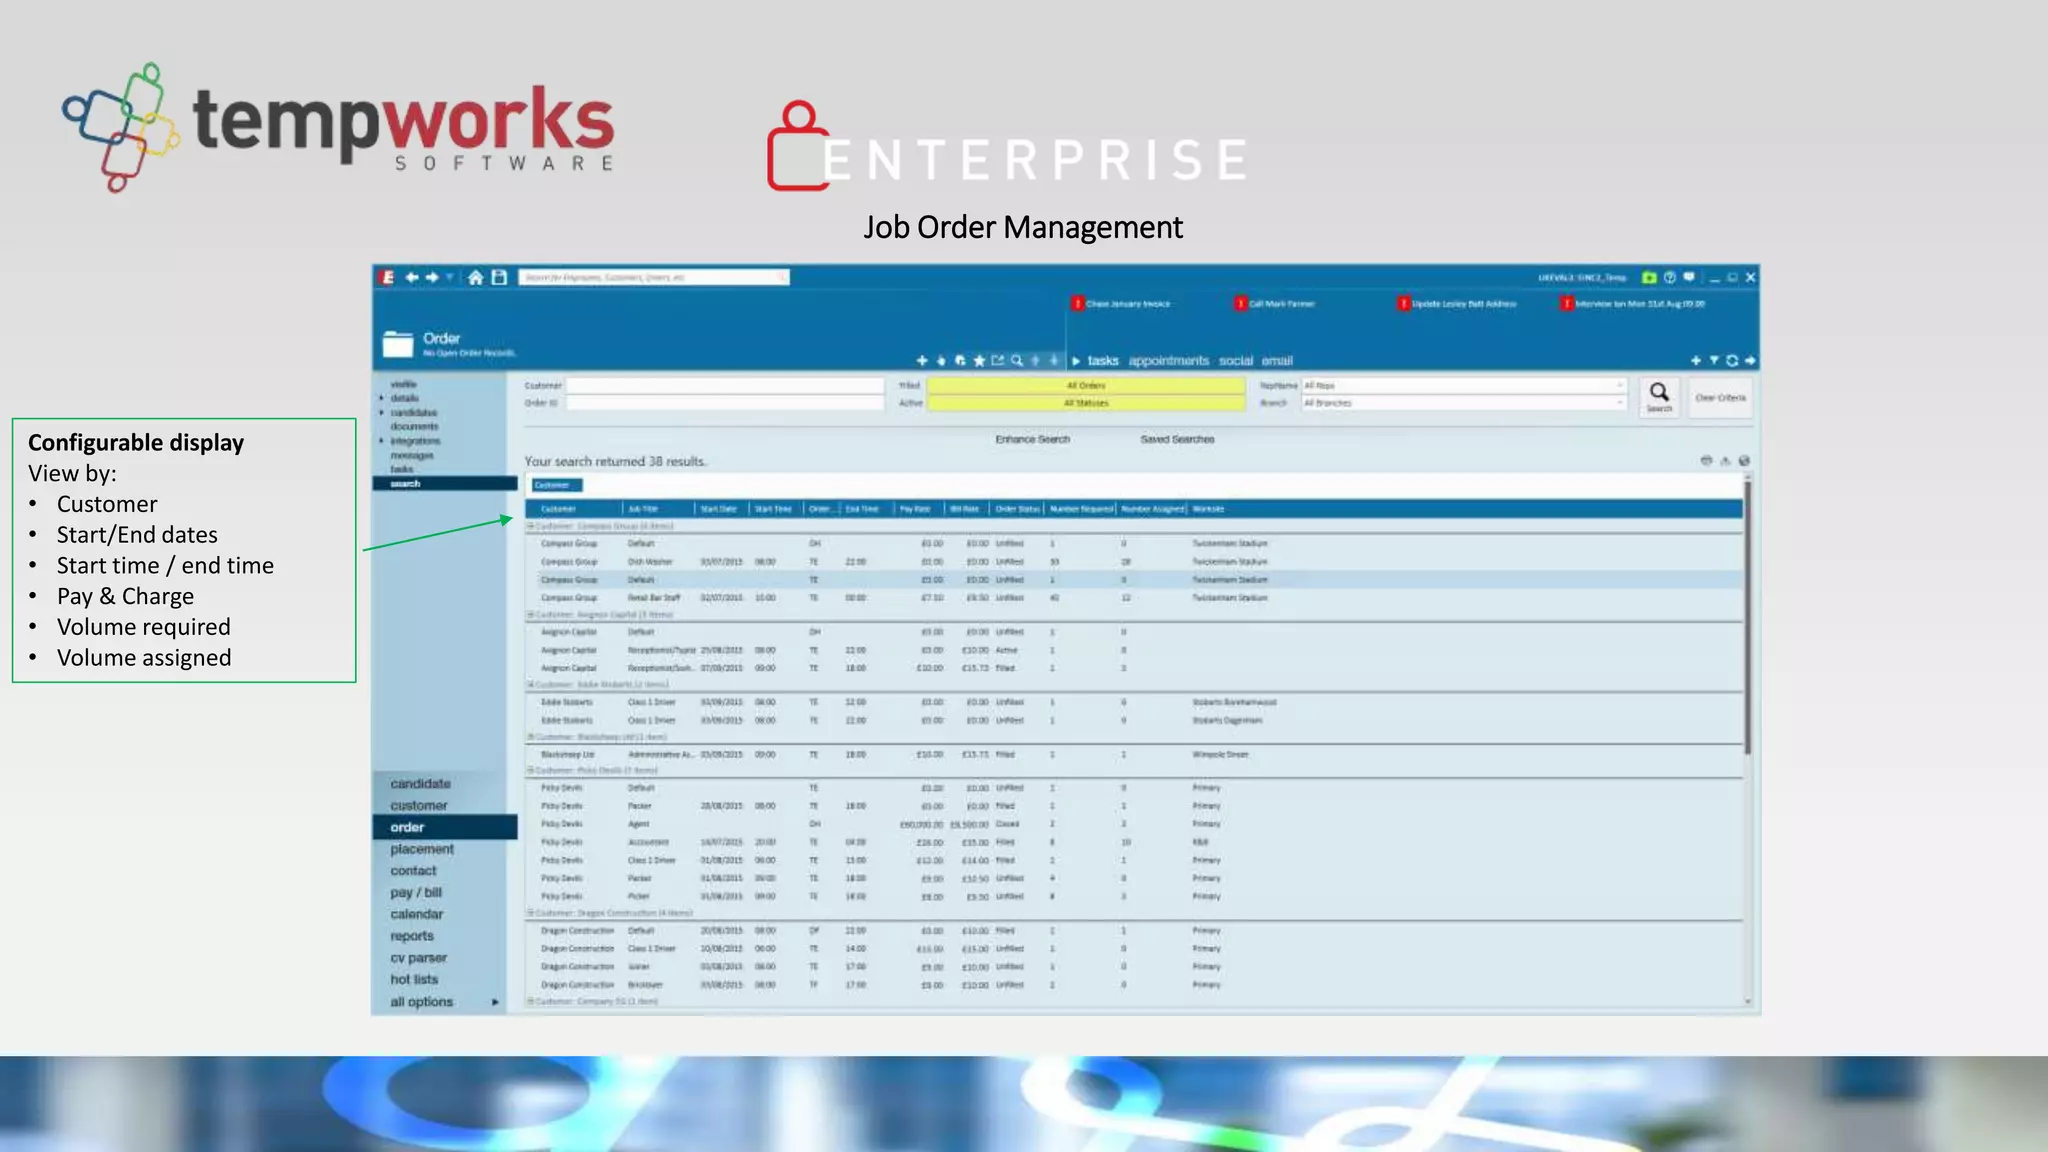Image resolution: width=2048 pixels, height=1152 pixels.
Task: Switch to the appointments tab
Action: [x=1169, y=361]
